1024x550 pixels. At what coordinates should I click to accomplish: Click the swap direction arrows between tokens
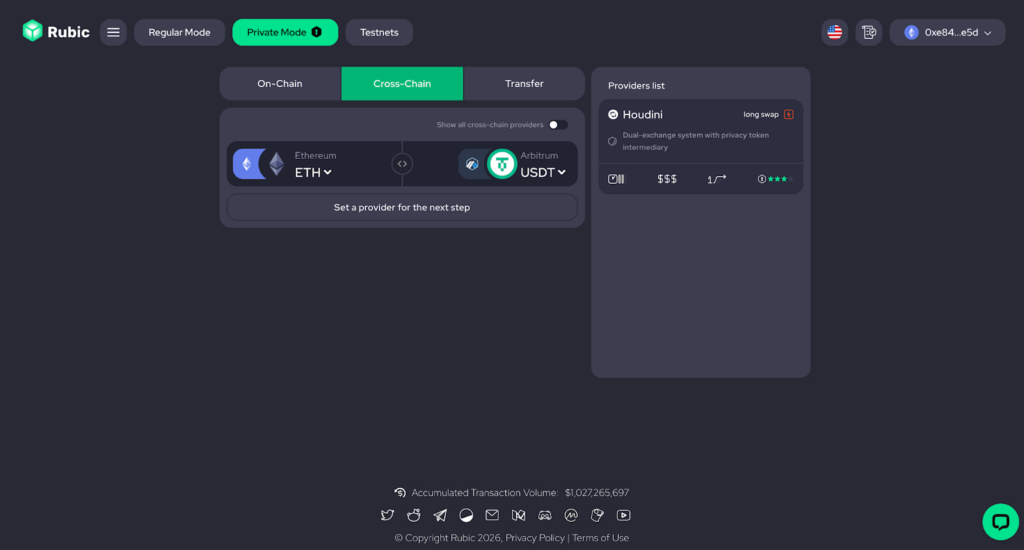pyautogui.click(x=402, y=164)
